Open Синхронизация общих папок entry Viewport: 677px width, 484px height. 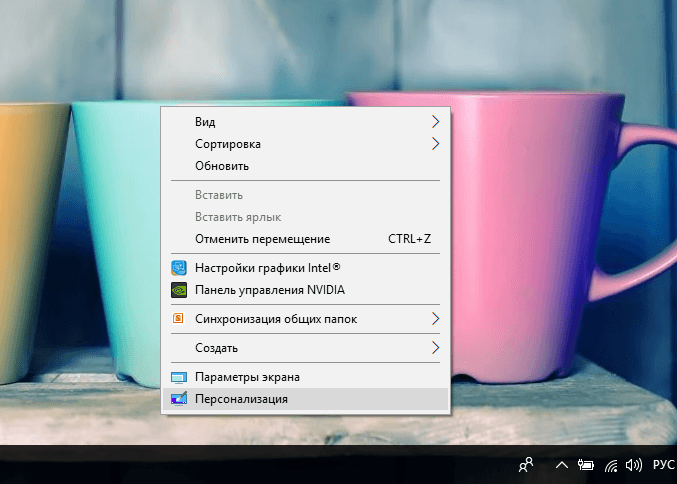tap(306, 319)
